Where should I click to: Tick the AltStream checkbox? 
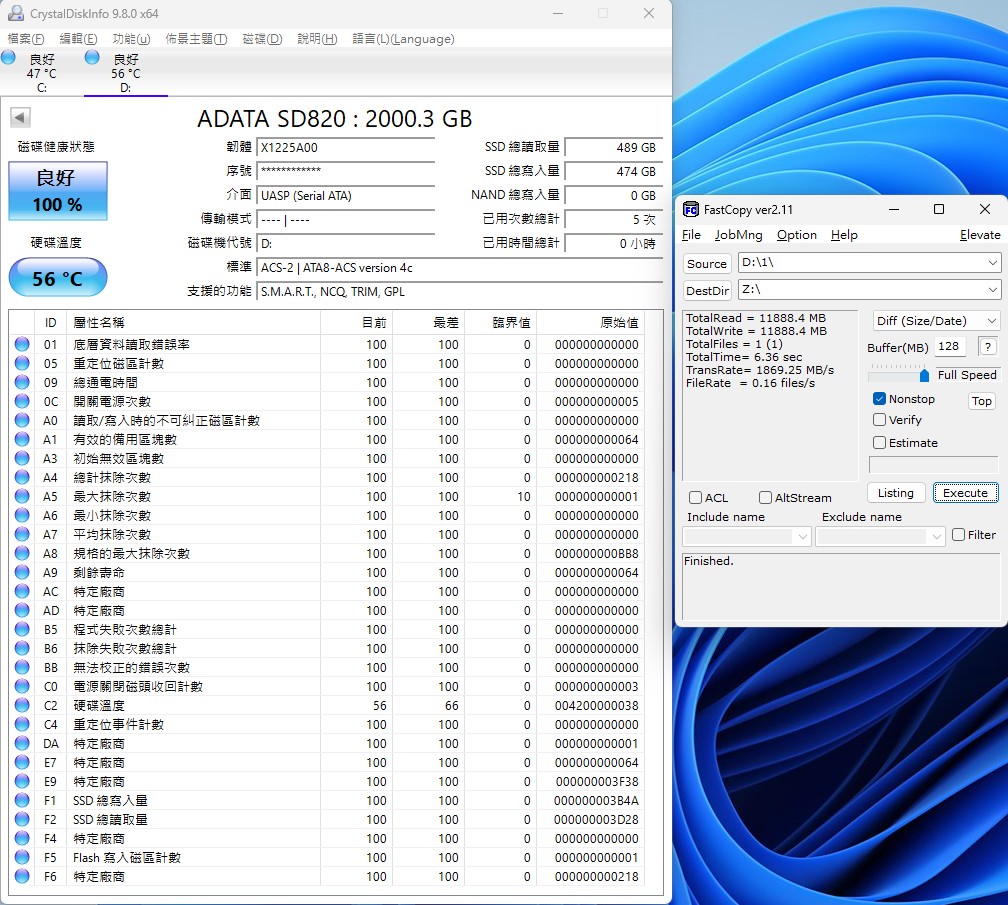click(765, 497)
